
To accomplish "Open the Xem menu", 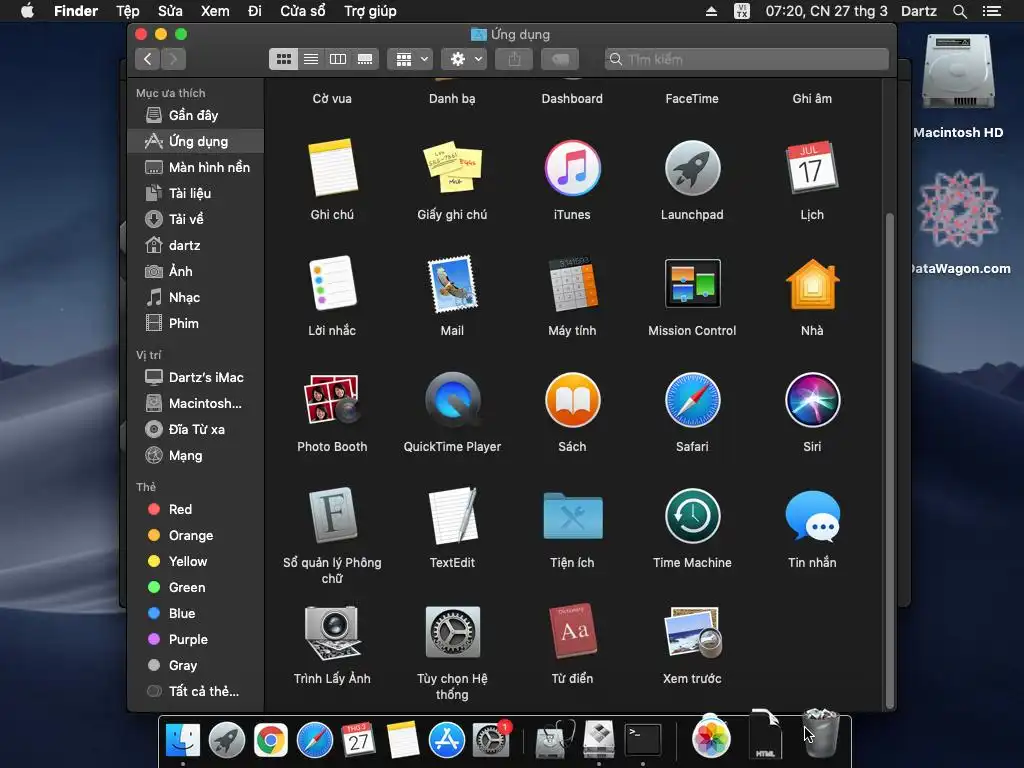I will 215,11.
